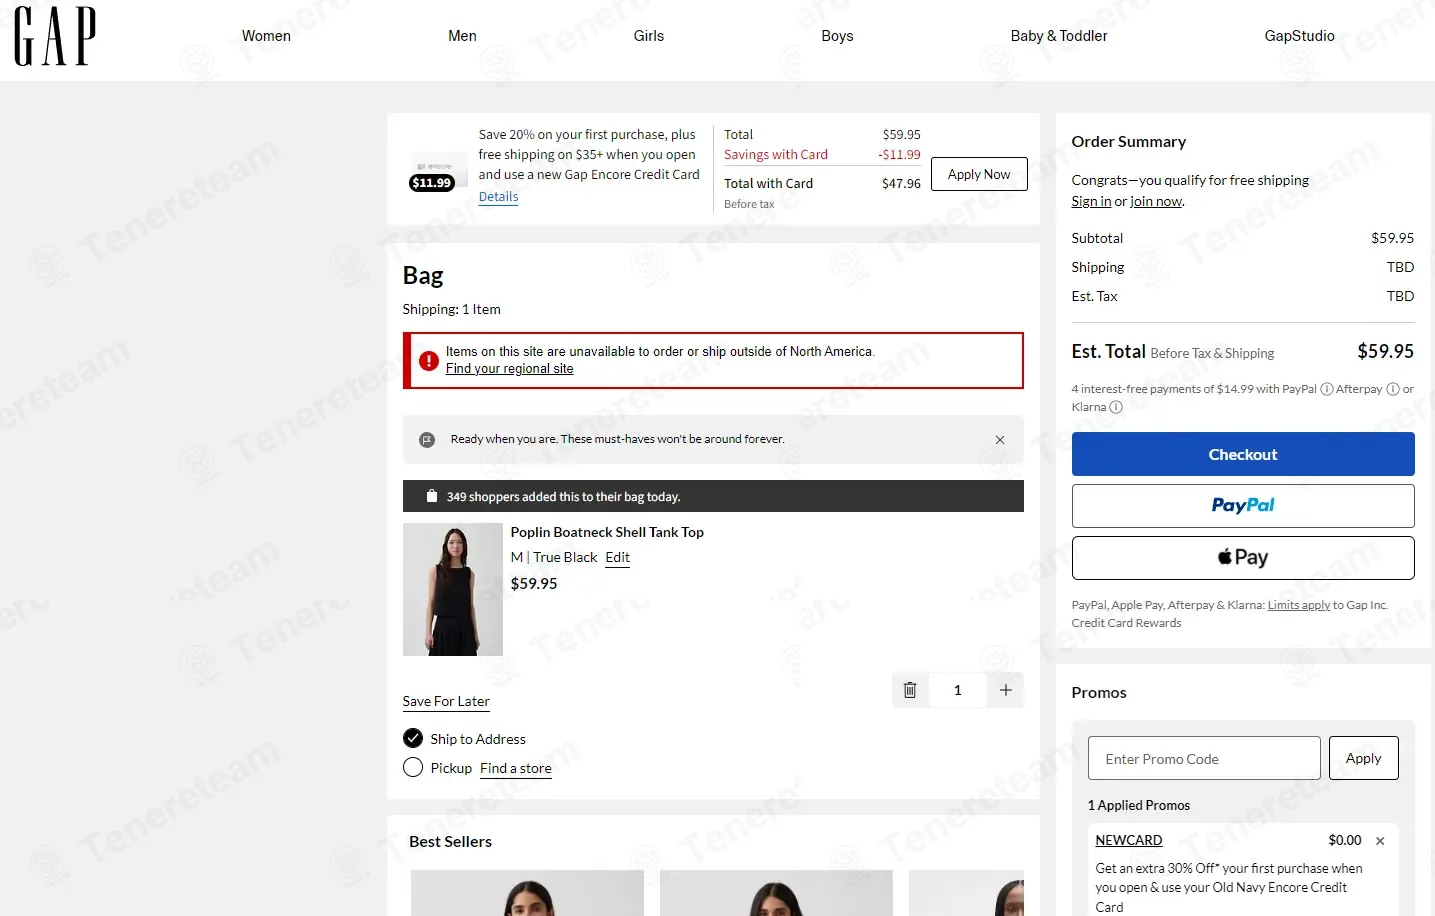
Task: Open Klarna info icon
Action: point(1116,407)
